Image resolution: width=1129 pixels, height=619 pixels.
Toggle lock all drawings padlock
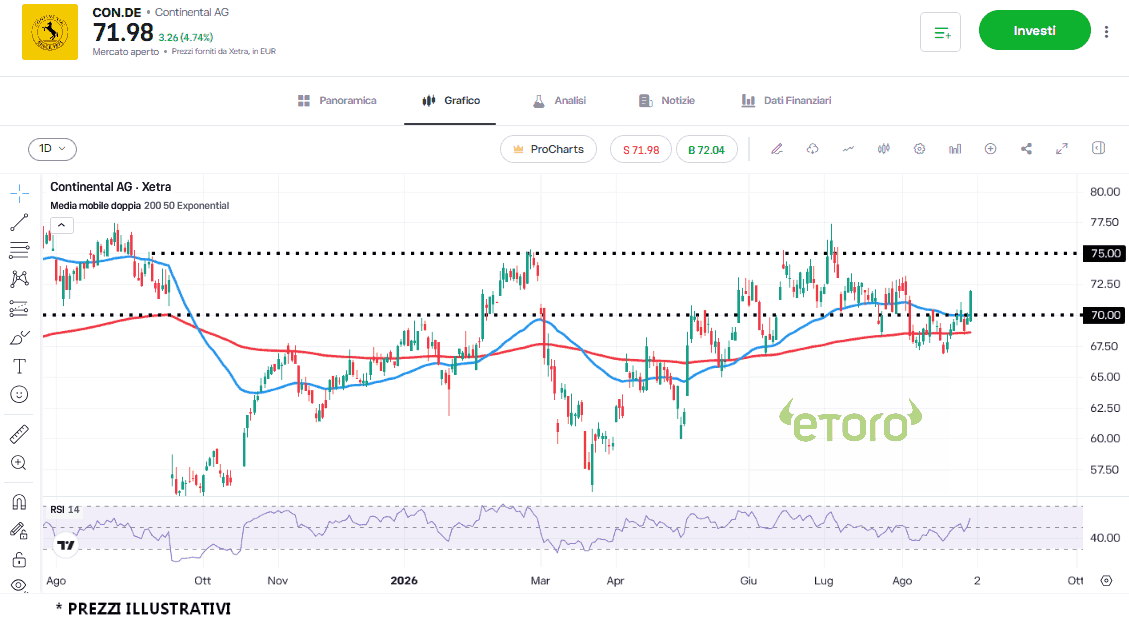(x=19, y=559)
